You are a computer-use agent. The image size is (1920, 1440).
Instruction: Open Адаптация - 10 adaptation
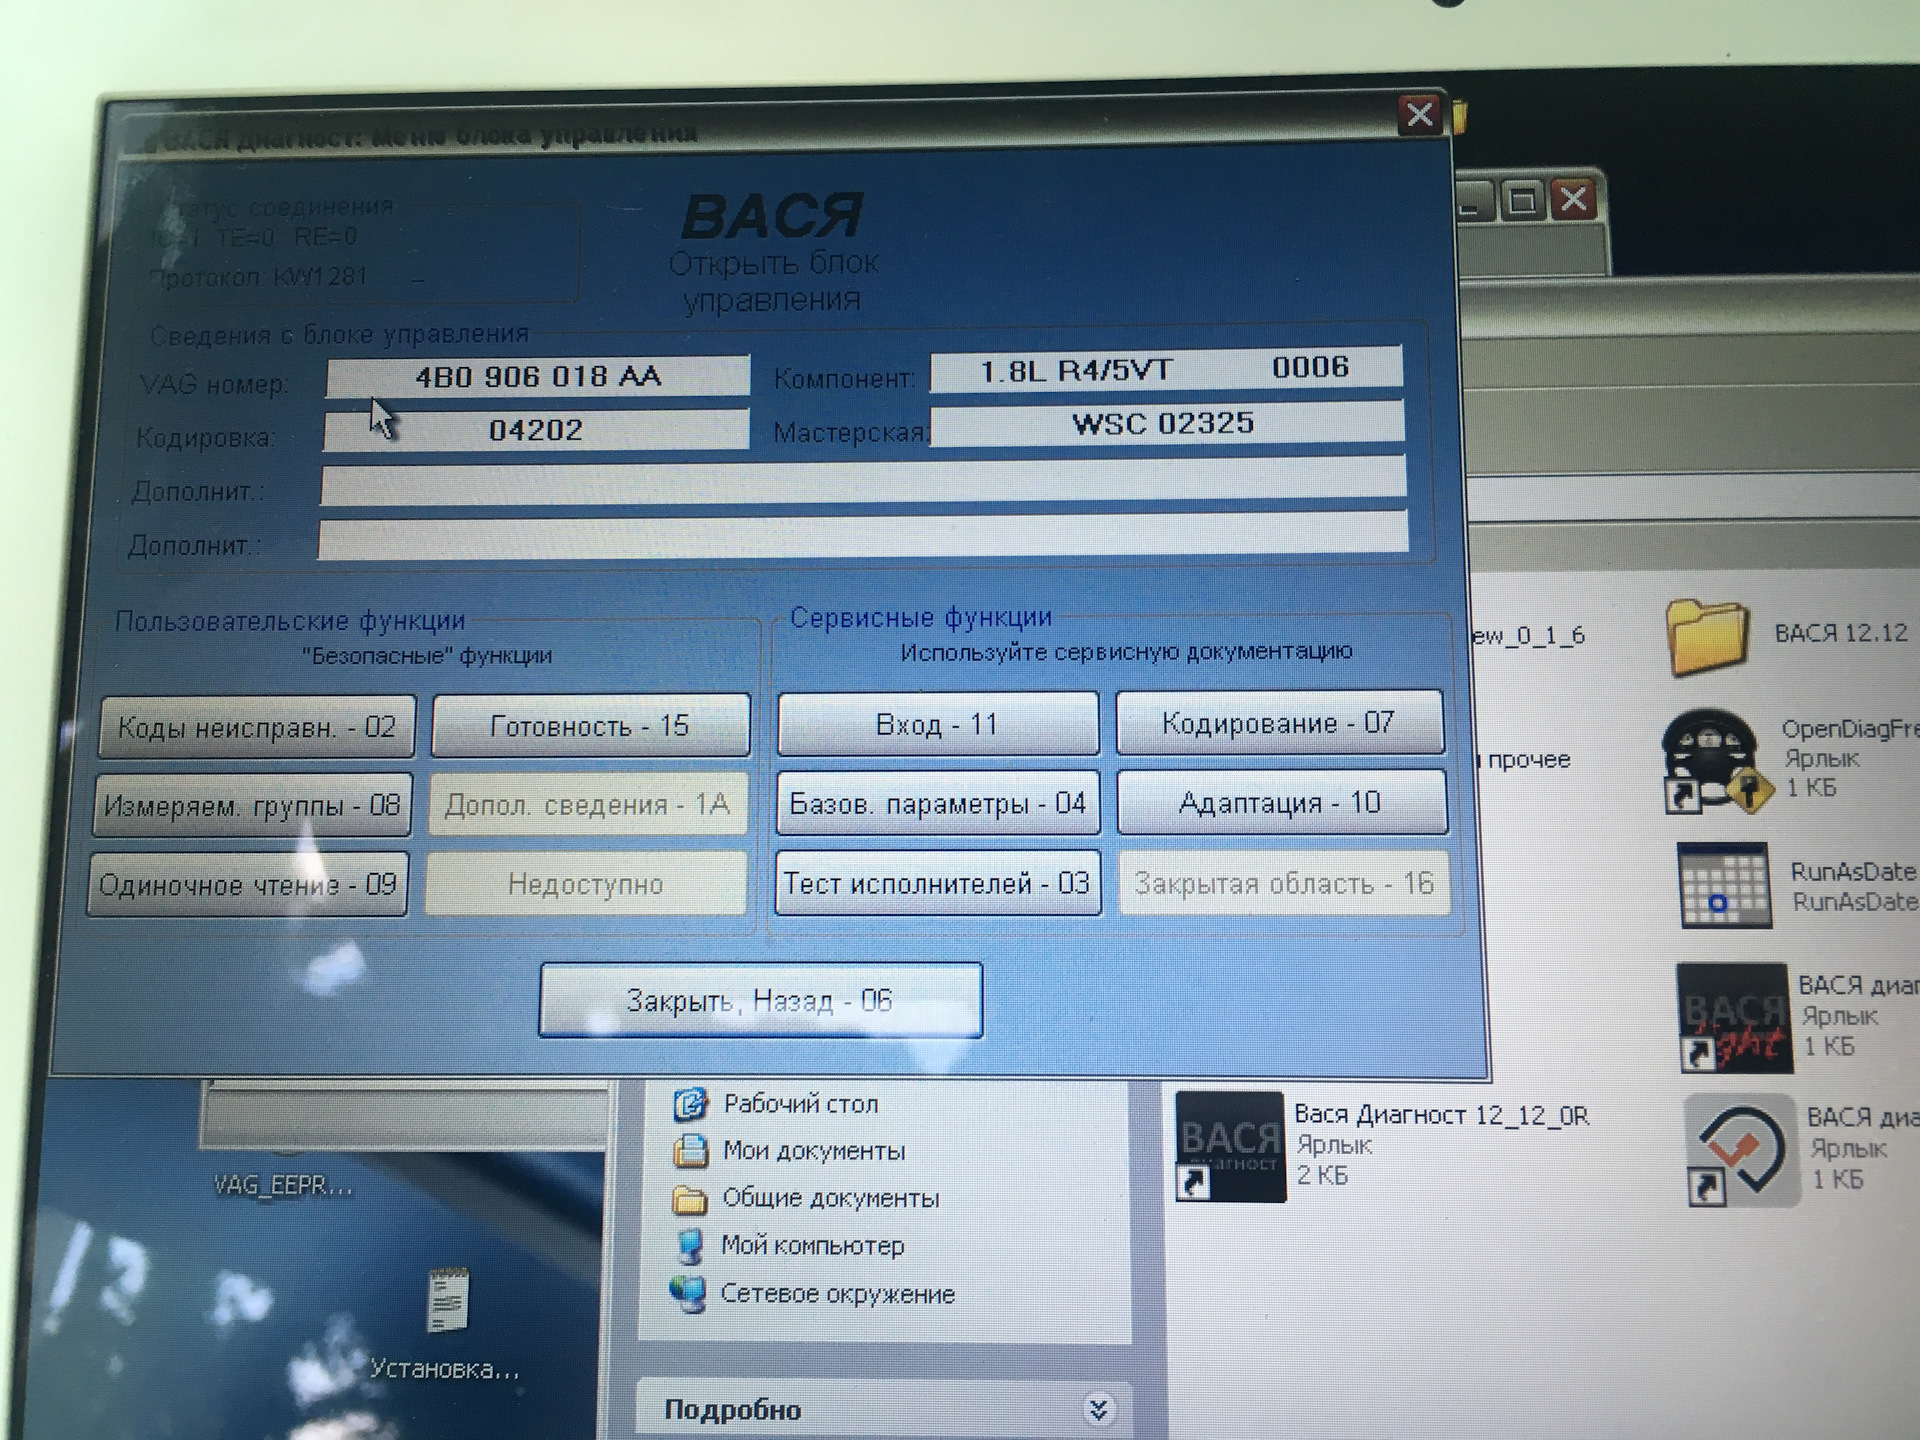1281,802
